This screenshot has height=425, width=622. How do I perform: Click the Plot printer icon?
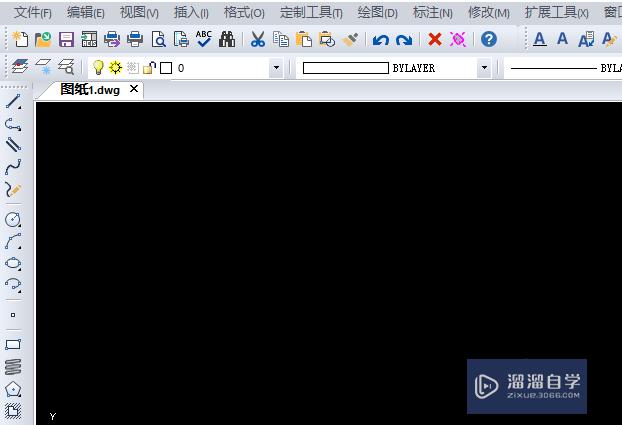tap(135, 39)
